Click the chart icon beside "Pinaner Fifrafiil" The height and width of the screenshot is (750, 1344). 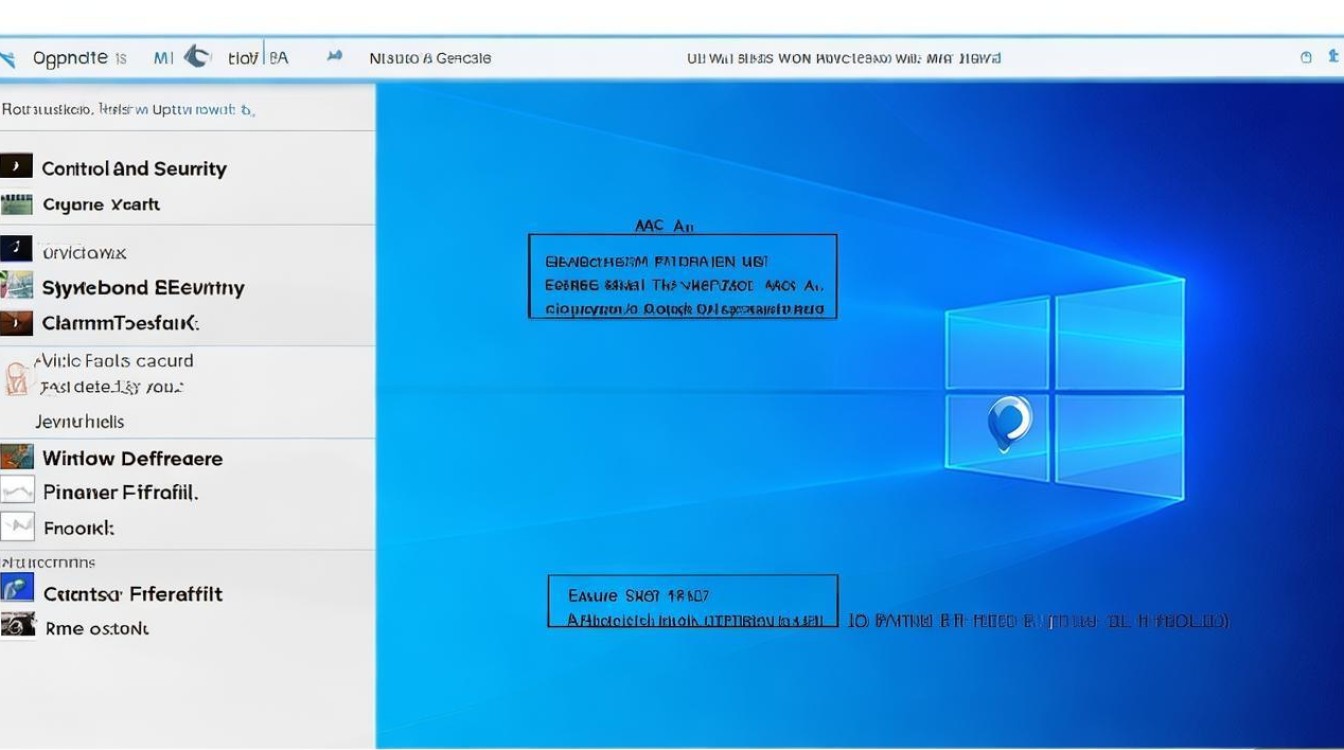(16, 491)
